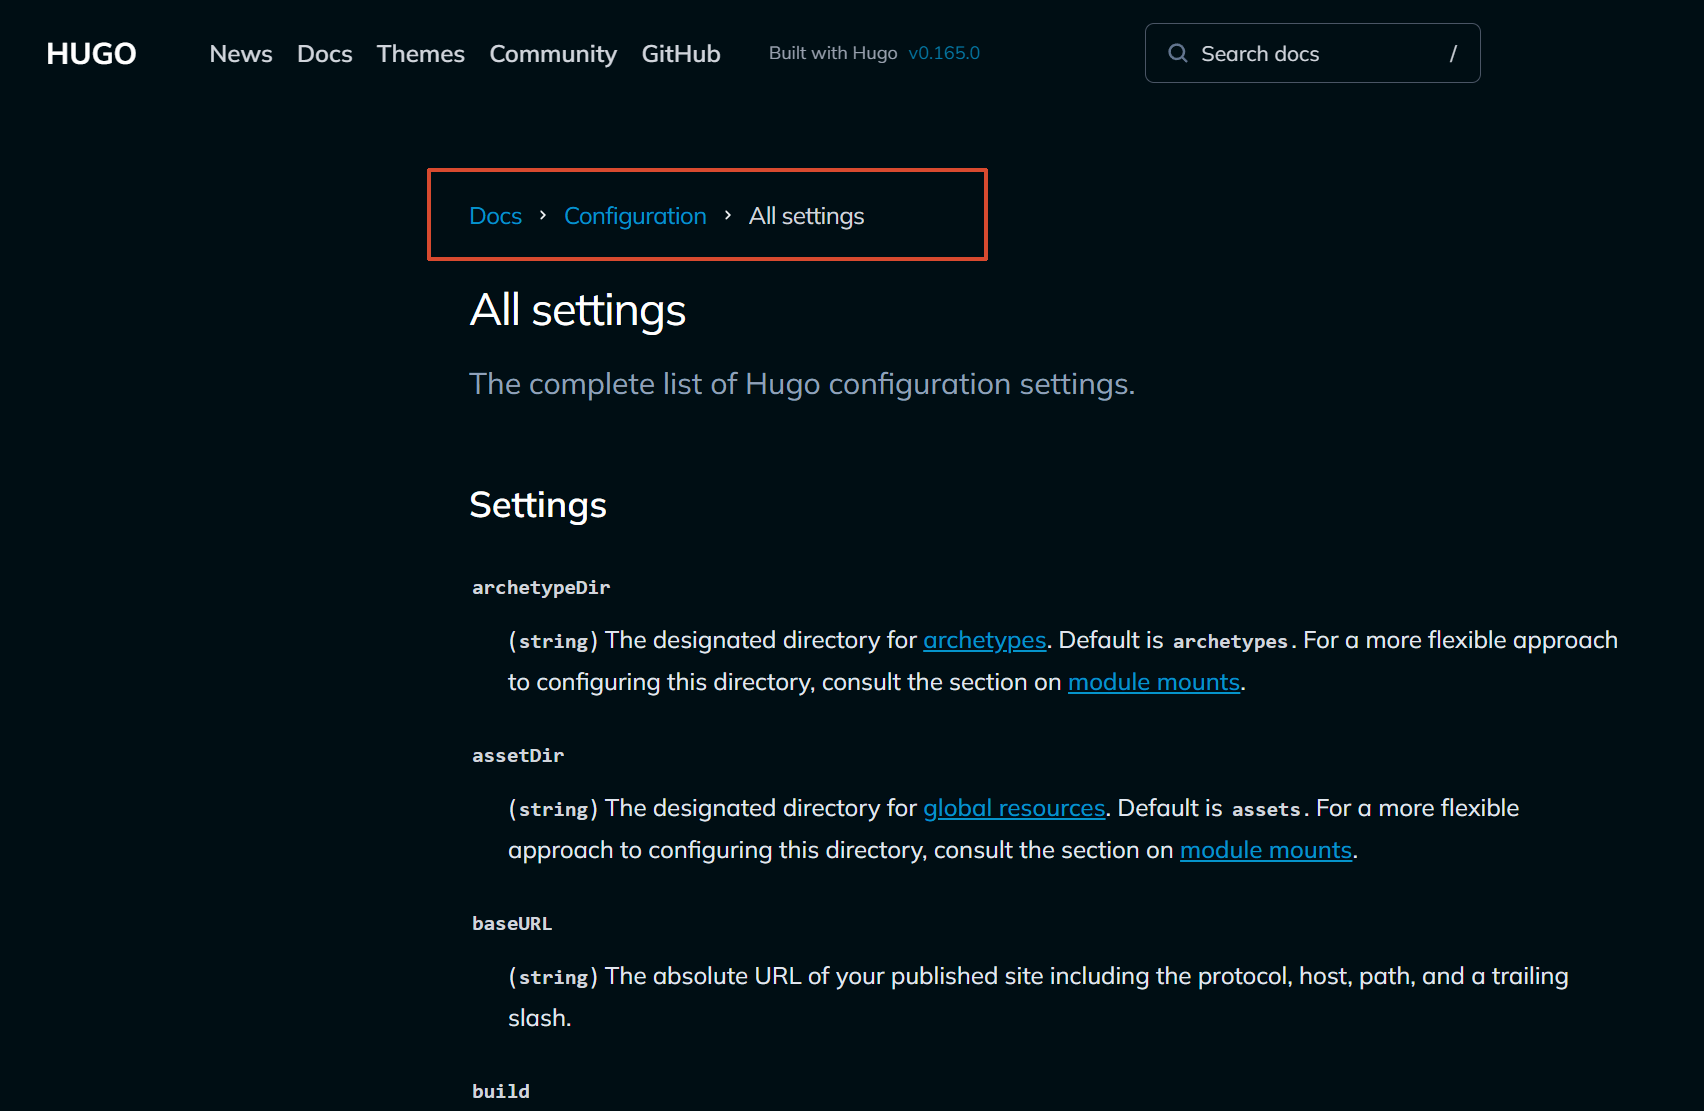Viewport: 1704px width, 1111px height.
Task: Click the baseURL setting name
Action: (512, 923)
